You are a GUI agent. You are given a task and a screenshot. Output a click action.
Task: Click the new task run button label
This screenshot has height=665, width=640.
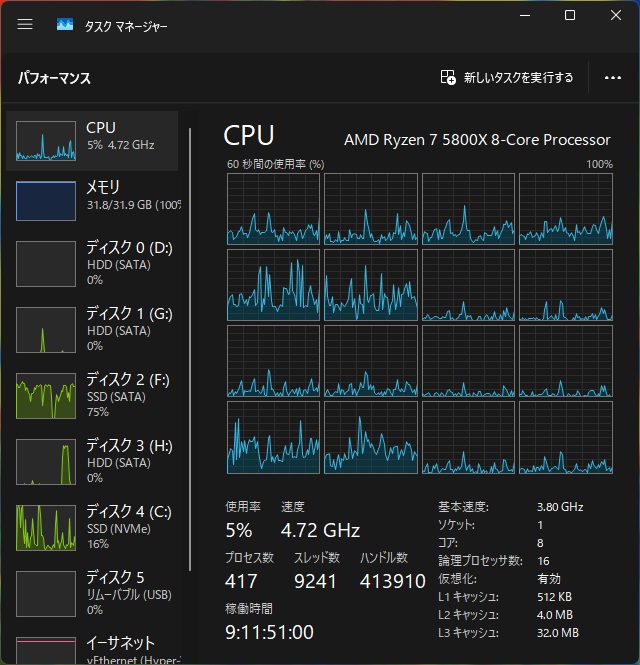(x=518, y=77)
